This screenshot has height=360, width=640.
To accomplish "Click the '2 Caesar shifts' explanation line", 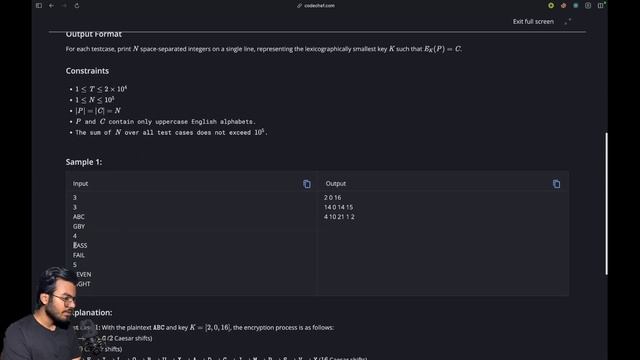I will point(127,338).
